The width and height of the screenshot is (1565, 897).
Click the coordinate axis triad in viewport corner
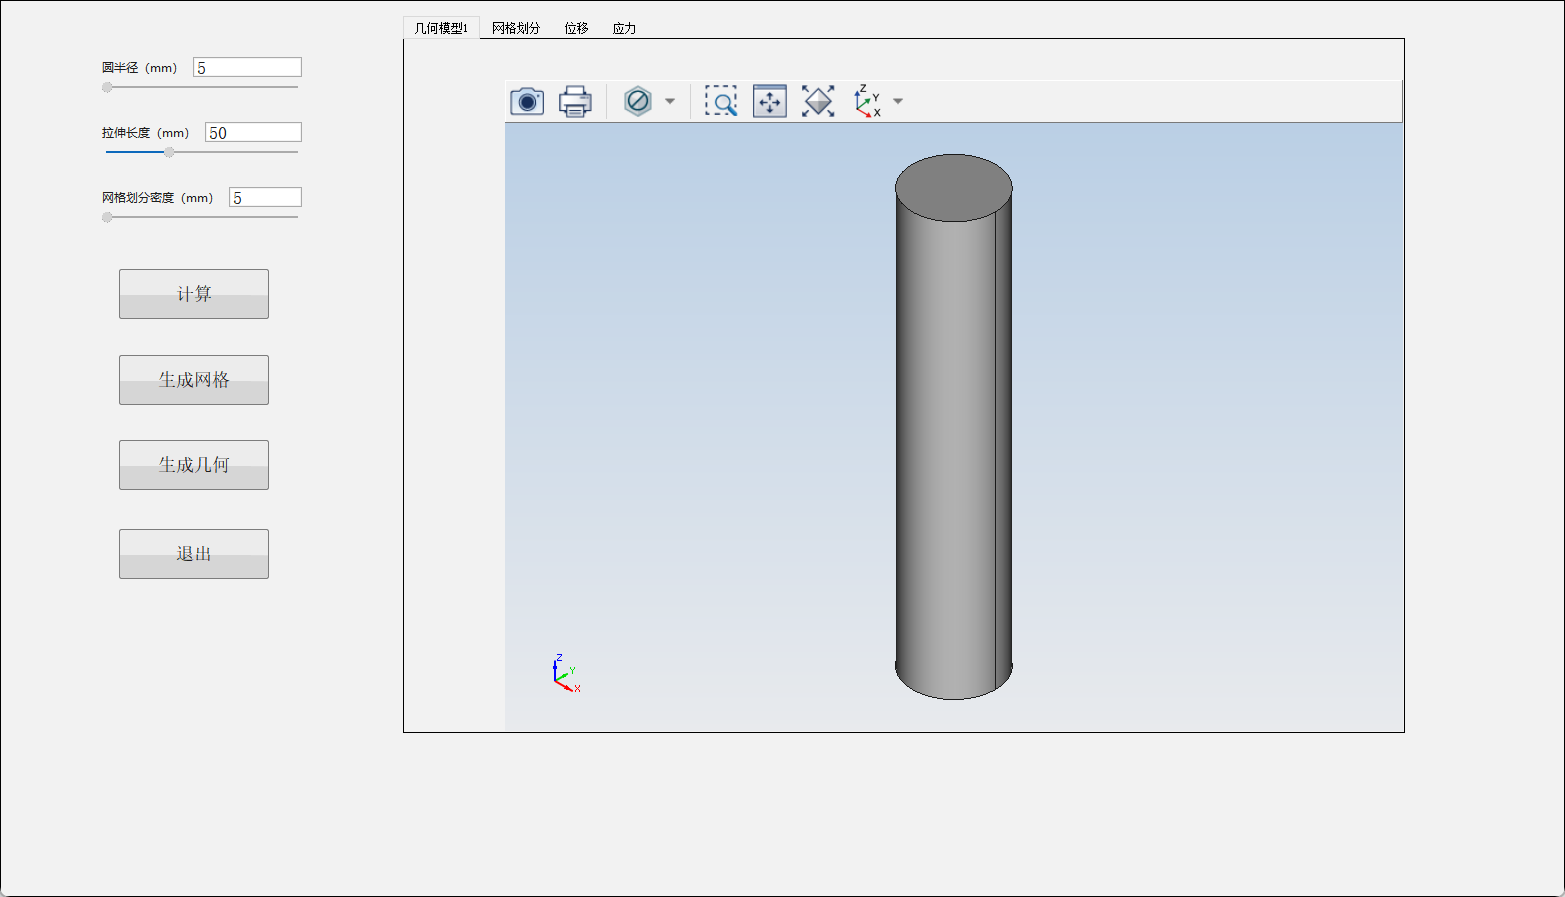click(x=566, y=673)
